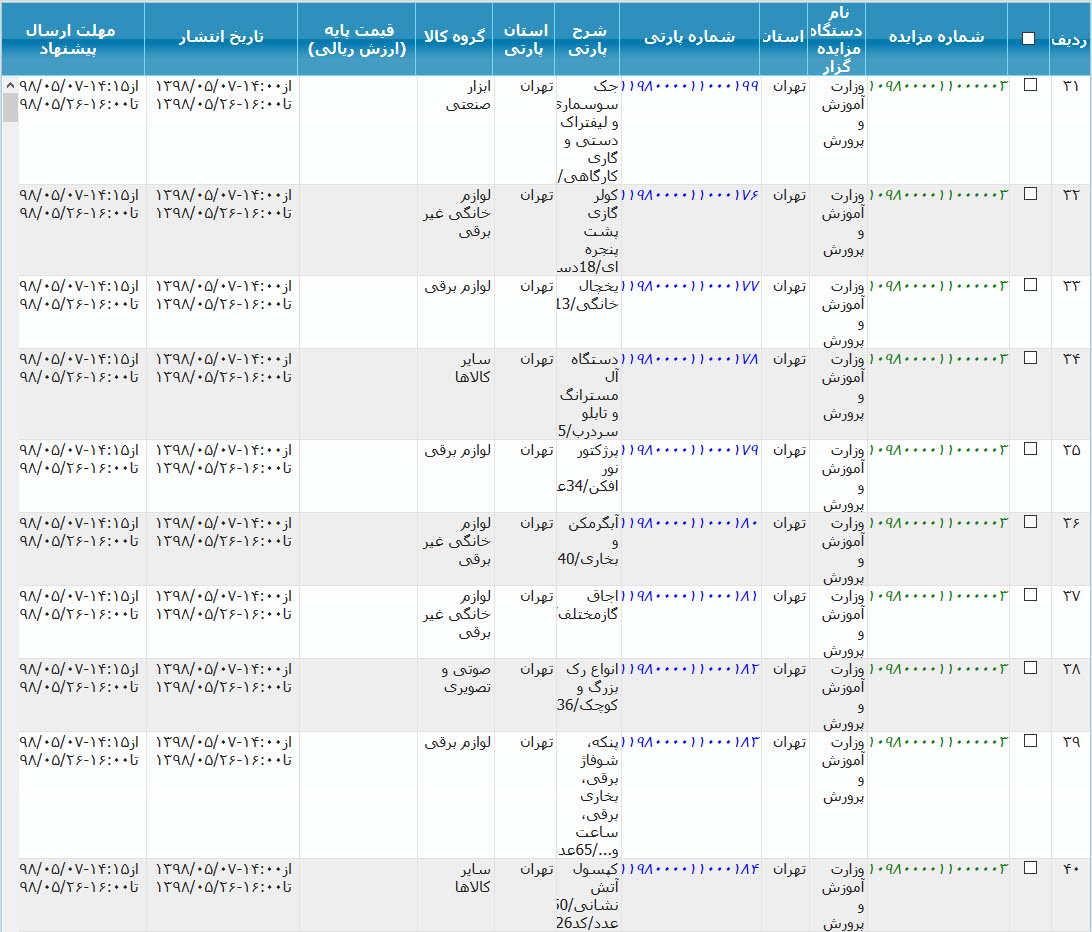Open the green auction number link in row ۳۳
1092x932 pixels.
click(939, 286)
